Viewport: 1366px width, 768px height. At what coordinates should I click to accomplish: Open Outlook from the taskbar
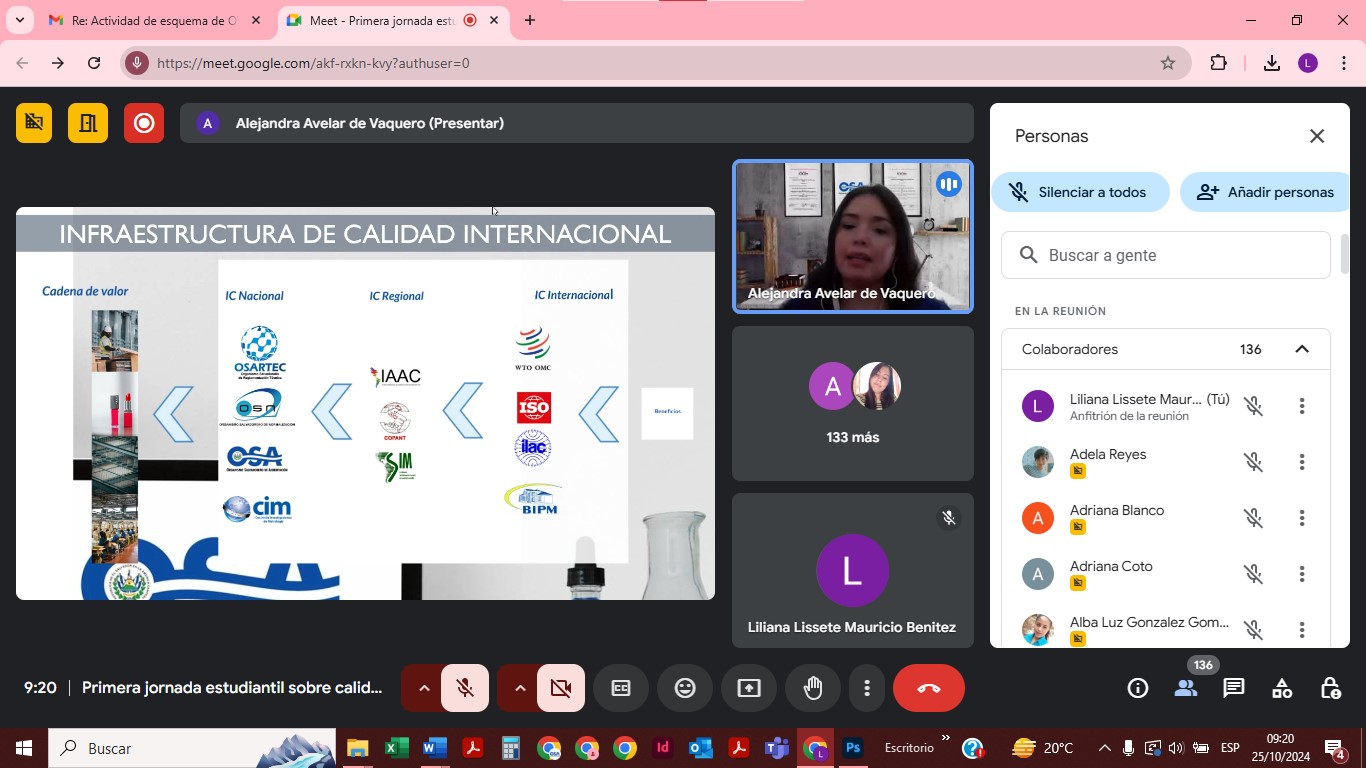pos(700,748)
